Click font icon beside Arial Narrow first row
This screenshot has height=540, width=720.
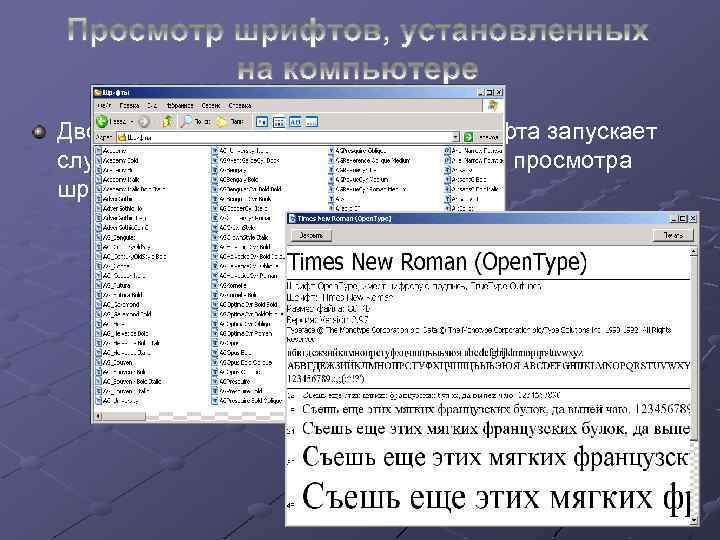point(447,151)
